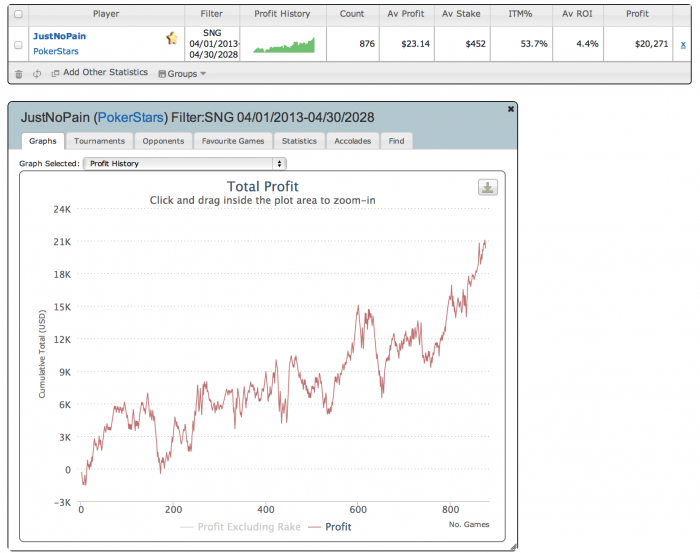This screenshot has width=700, height=553.
Task: Click the SNG date filter cell
Action: coord(212,44)
